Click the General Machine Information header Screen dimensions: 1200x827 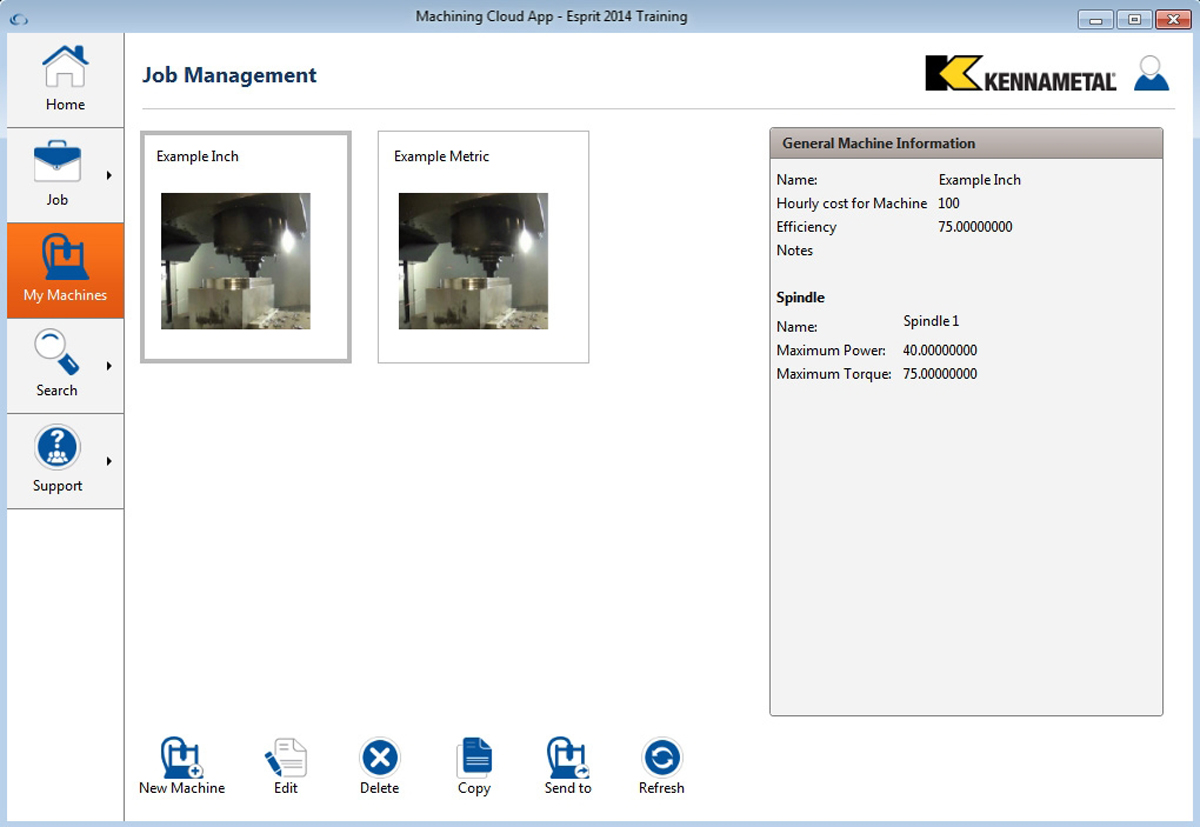click(x=965, y=143)
